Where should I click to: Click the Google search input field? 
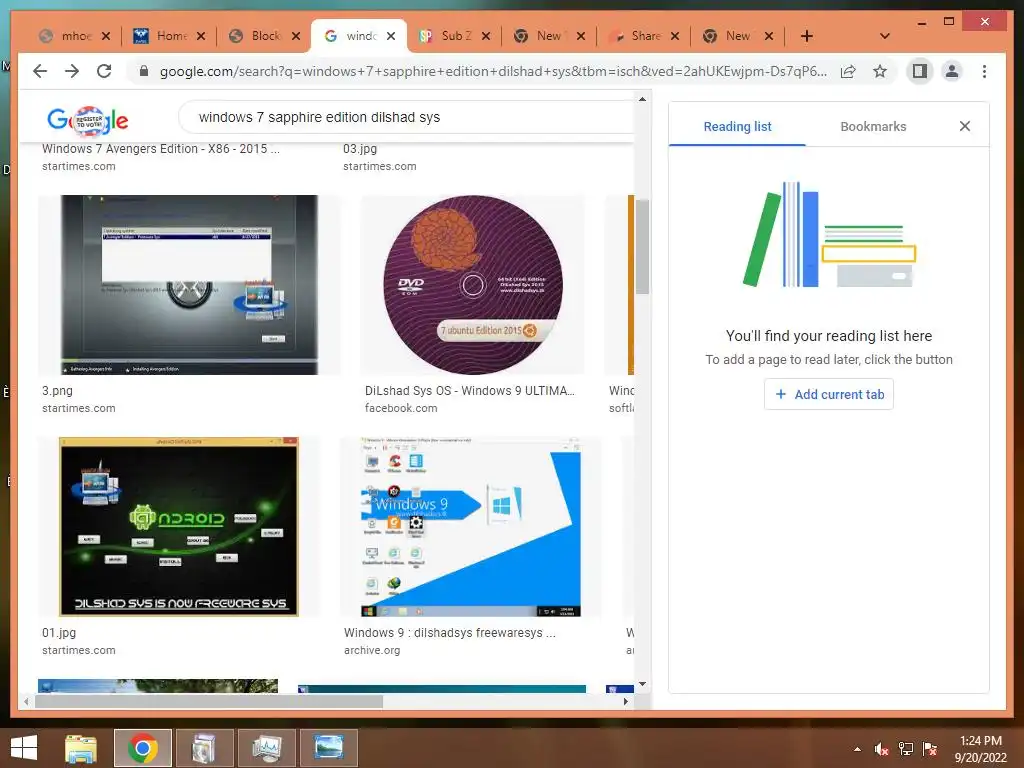408,117
